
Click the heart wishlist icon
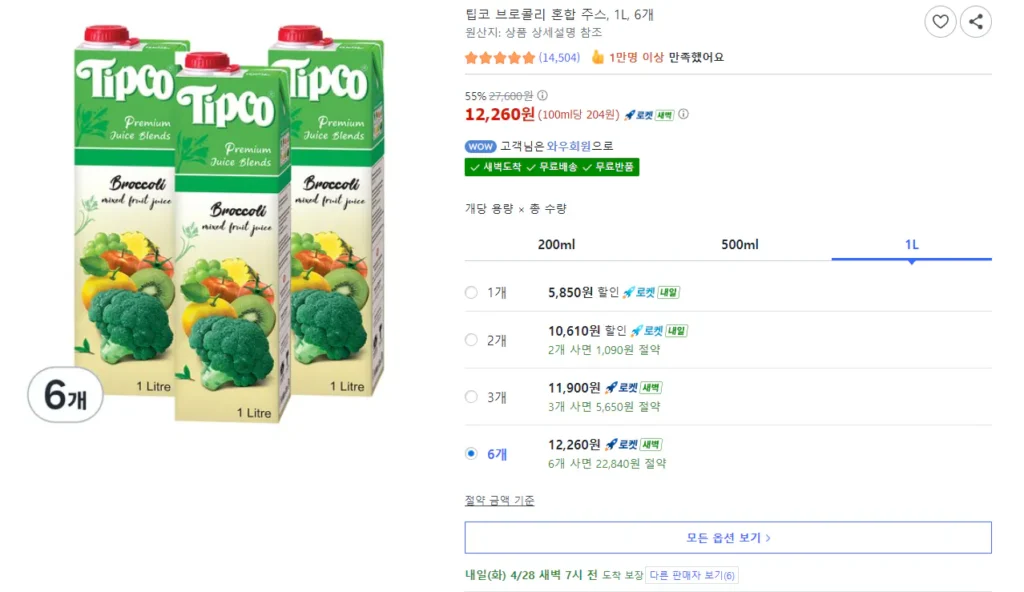(940, 21)
